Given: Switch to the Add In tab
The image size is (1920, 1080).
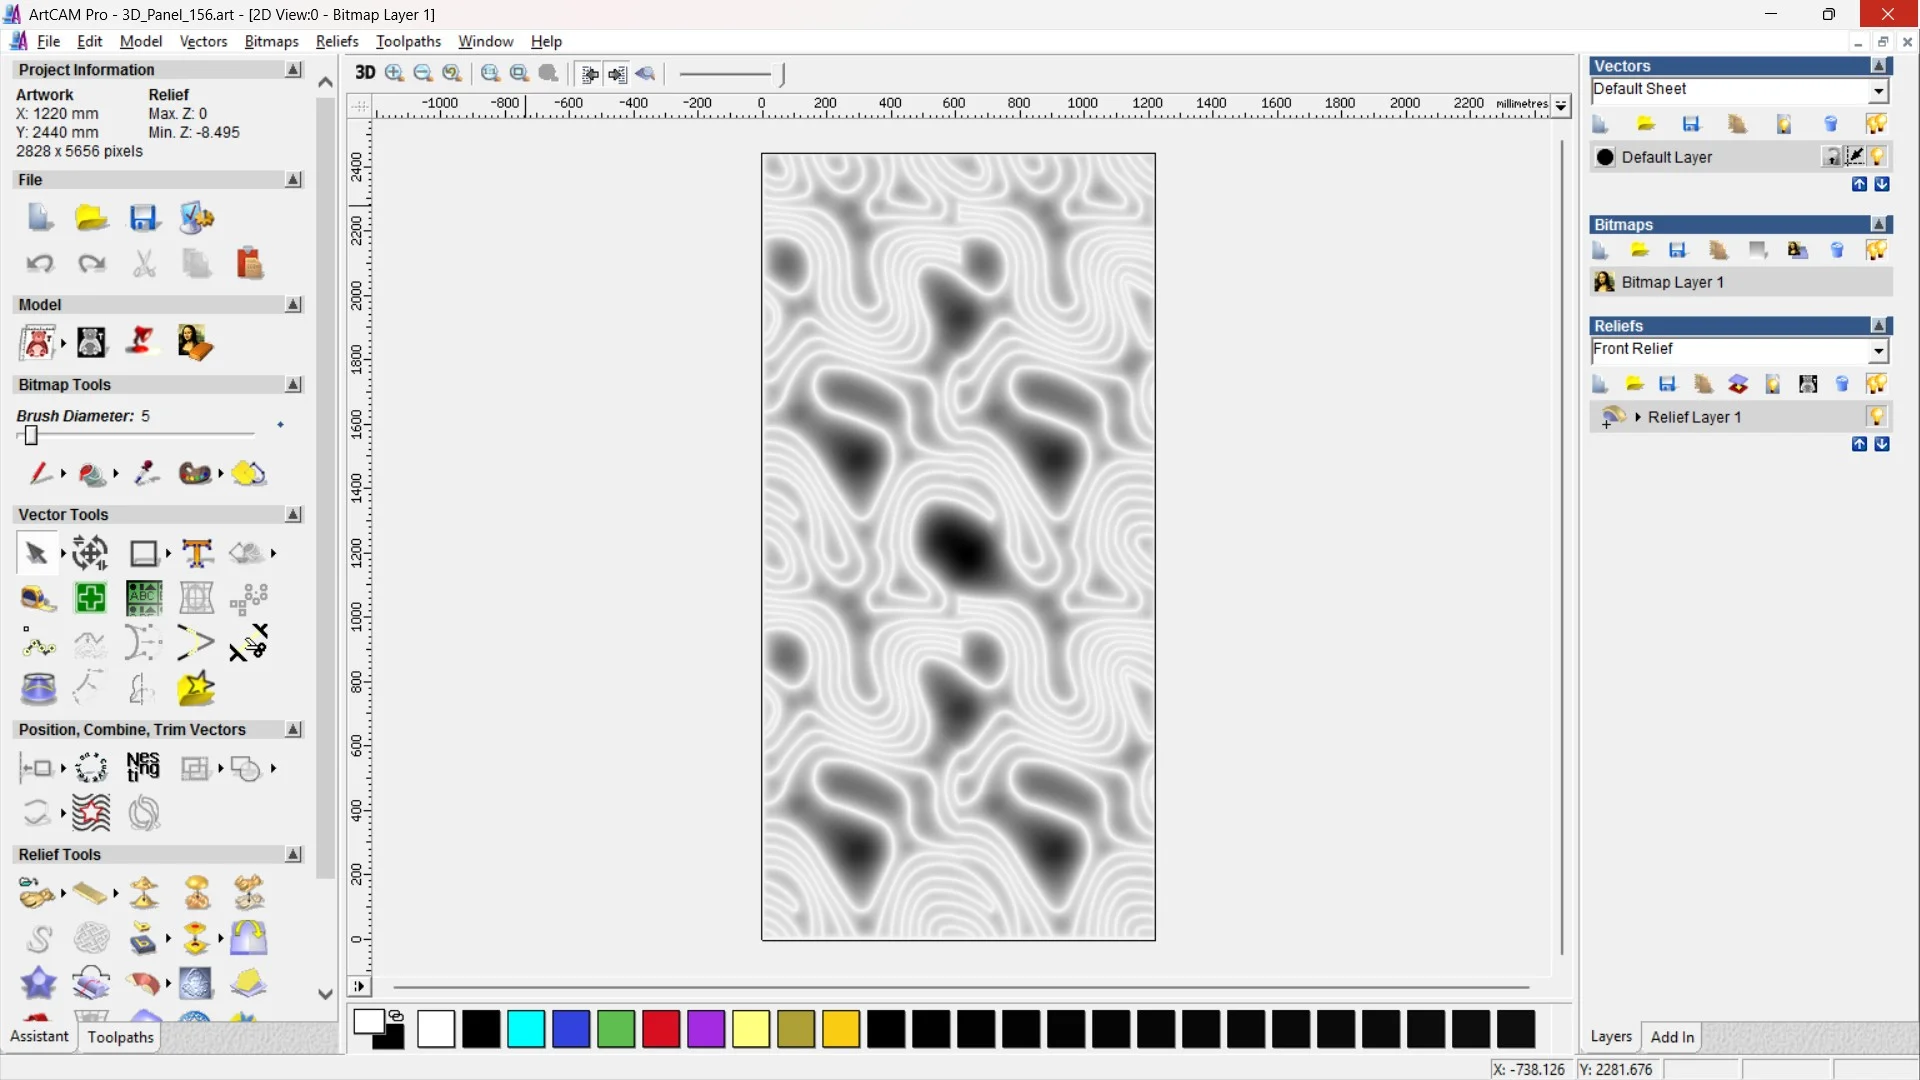Looking at the screenshot, I should [x=1671, y=1037].
